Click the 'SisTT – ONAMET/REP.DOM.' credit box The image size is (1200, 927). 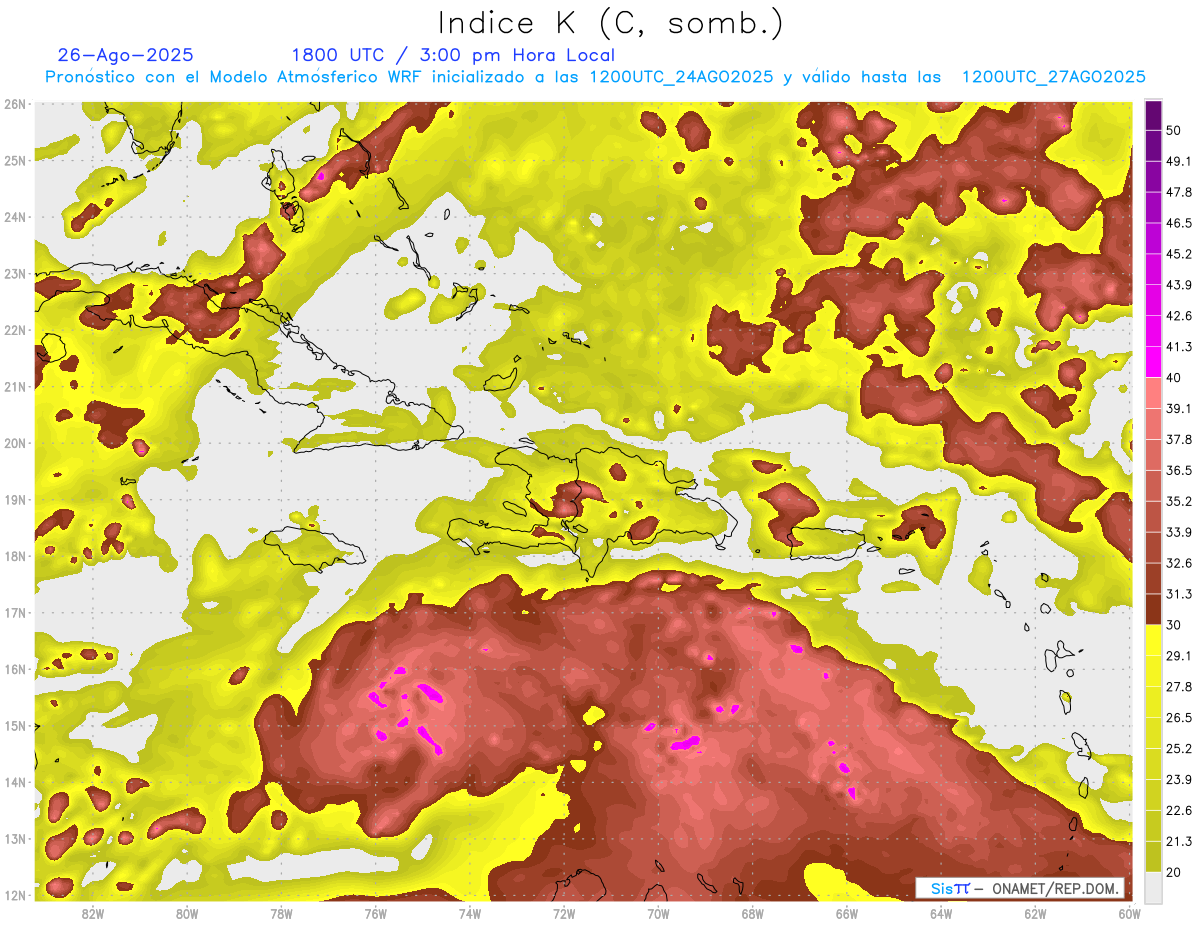pos(1021,888)
